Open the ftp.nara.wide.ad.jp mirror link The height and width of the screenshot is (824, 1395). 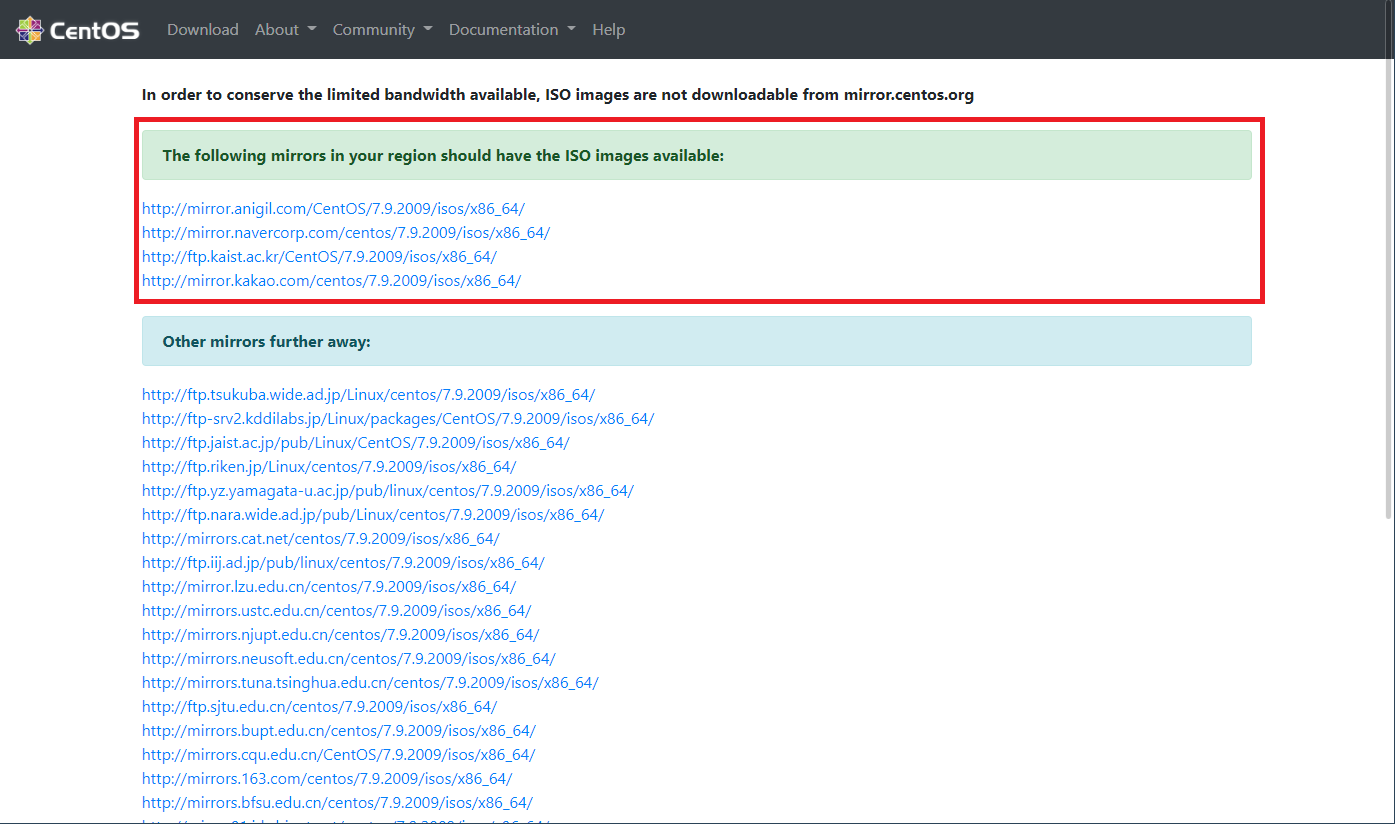coord(373,515)
